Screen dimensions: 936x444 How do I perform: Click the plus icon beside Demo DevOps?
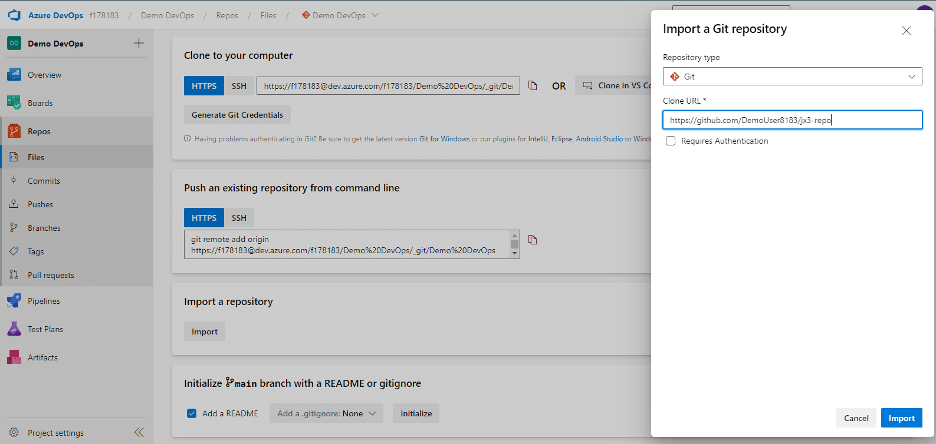(138, 43)
